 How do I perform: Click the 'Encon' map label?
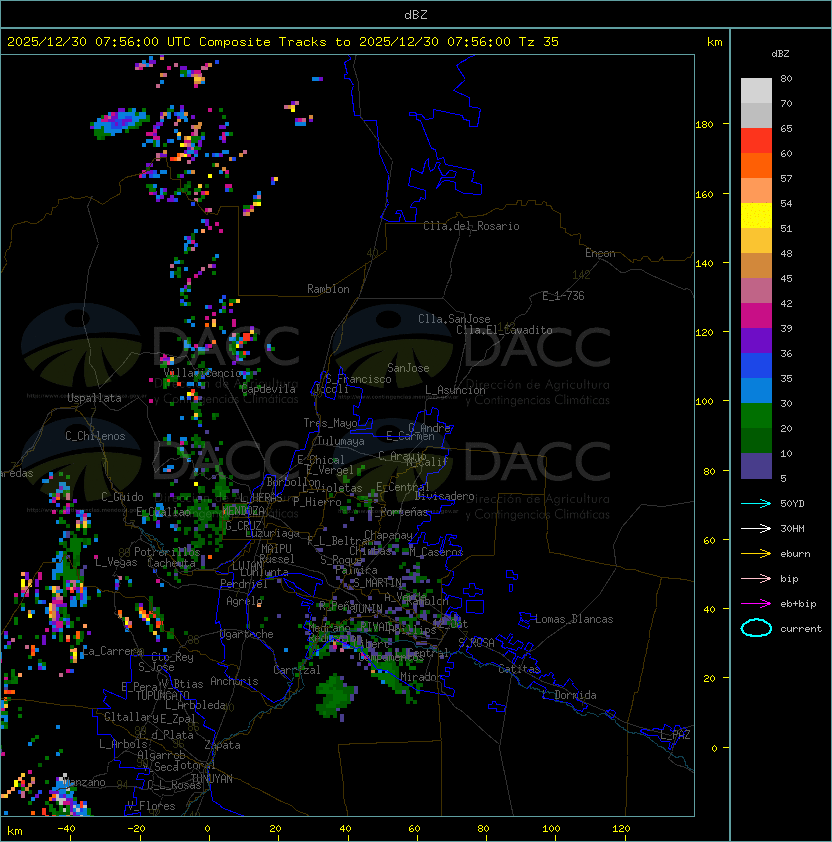coord(600,253)
